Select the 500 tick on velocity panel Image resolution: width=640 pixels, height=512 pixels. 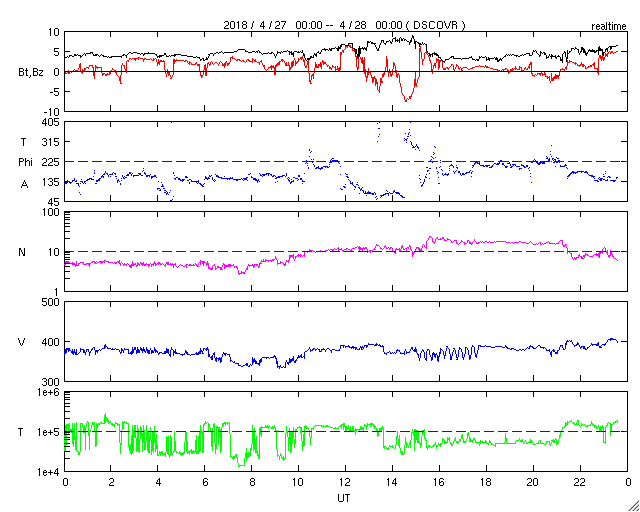pos(48,302)
